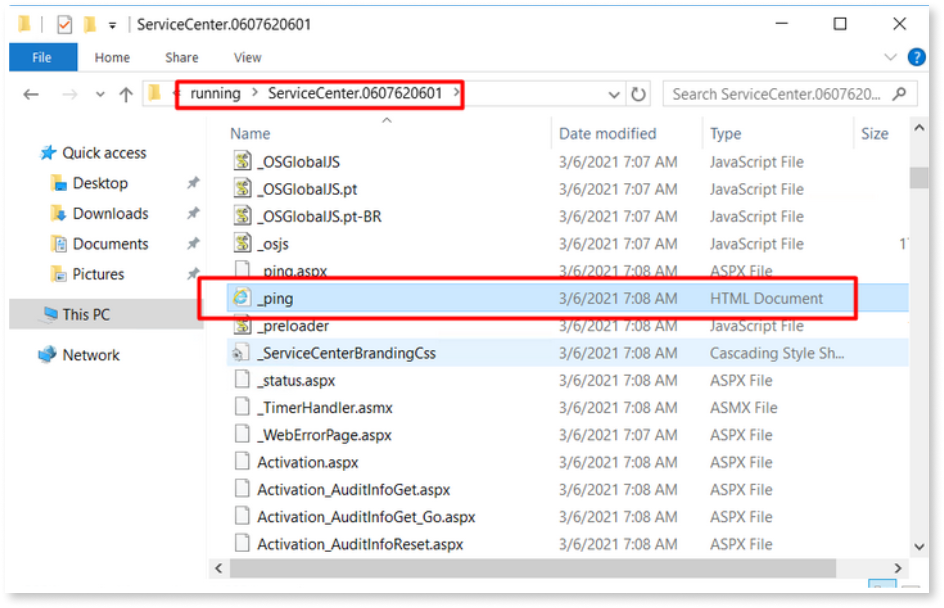Switch to the View tab
The width and height of the screenshot is (944, 608).
(247, 57)
